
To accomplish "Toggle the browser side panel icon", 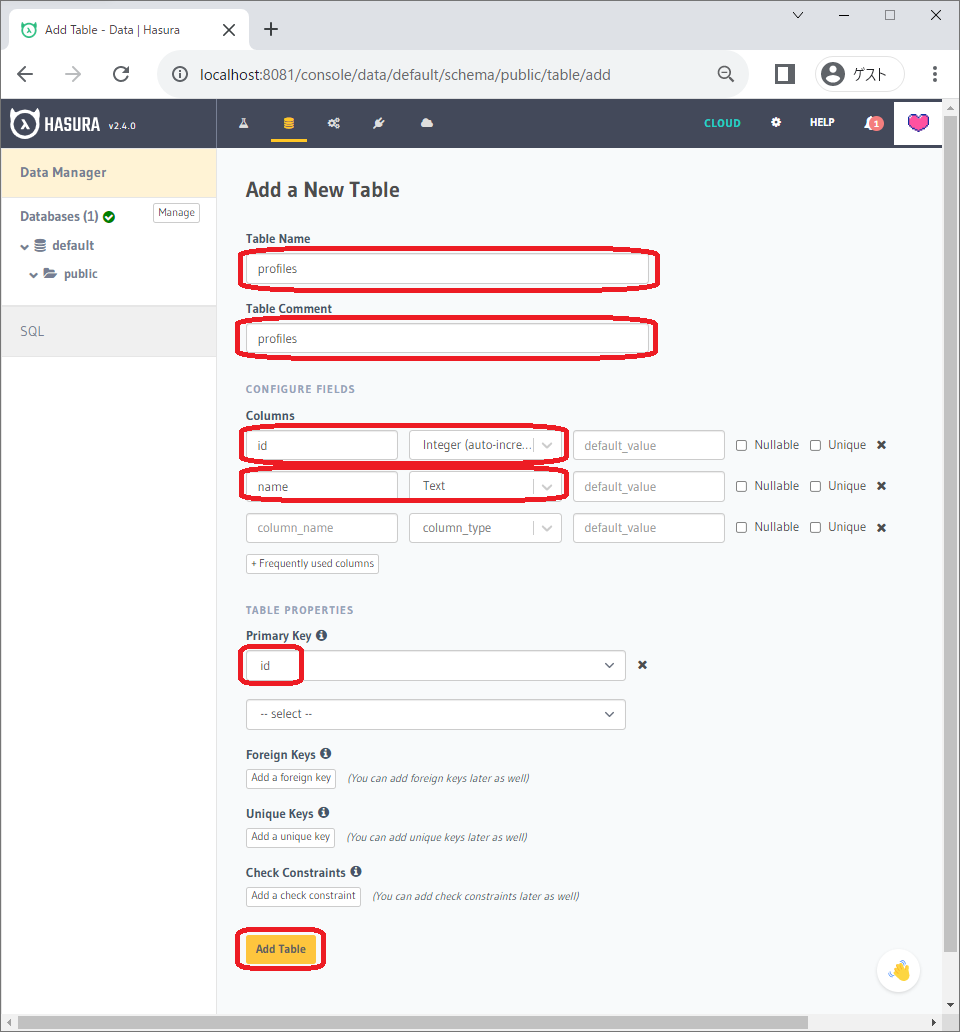I will 784,74.
